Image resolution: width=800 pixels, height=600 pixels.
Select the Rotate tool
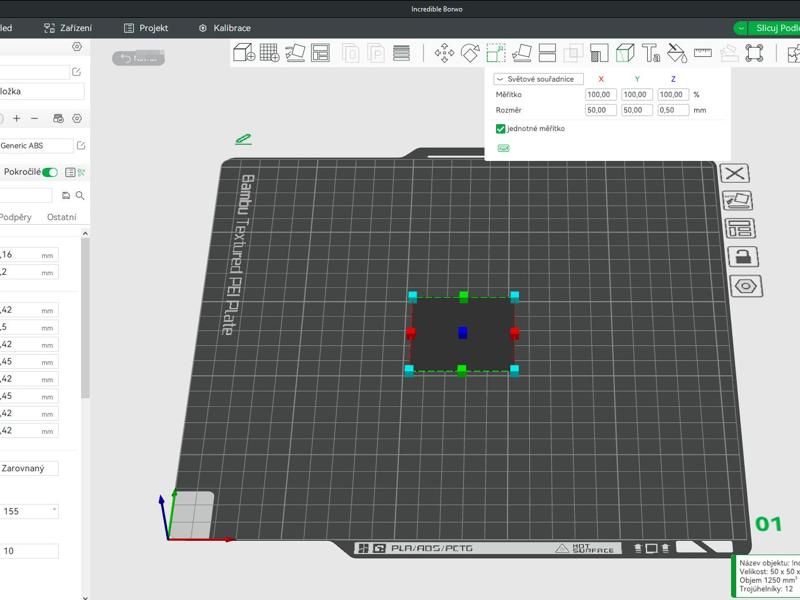click(470, 53)
